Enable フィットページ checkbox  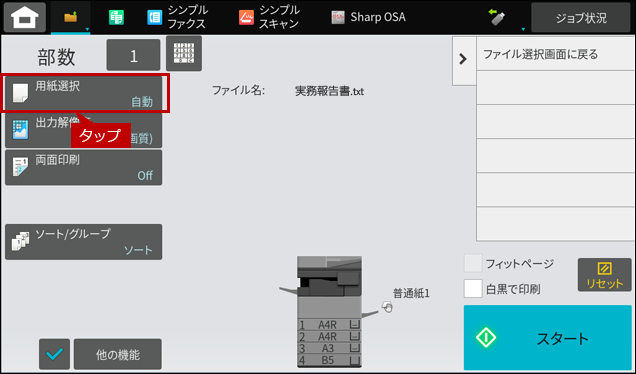pyautogui.click(x=473, y=264)
